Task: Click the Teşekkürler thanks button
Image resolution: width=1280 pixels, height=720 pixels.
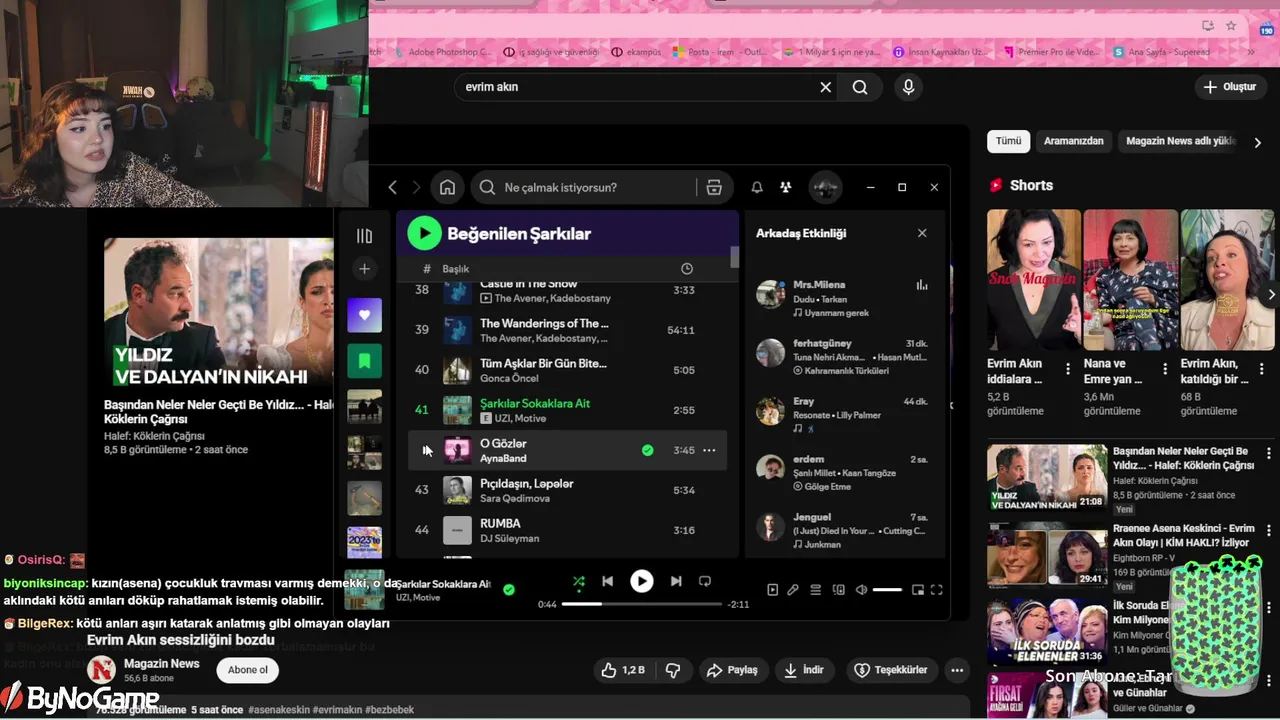Action: [891, 670]
